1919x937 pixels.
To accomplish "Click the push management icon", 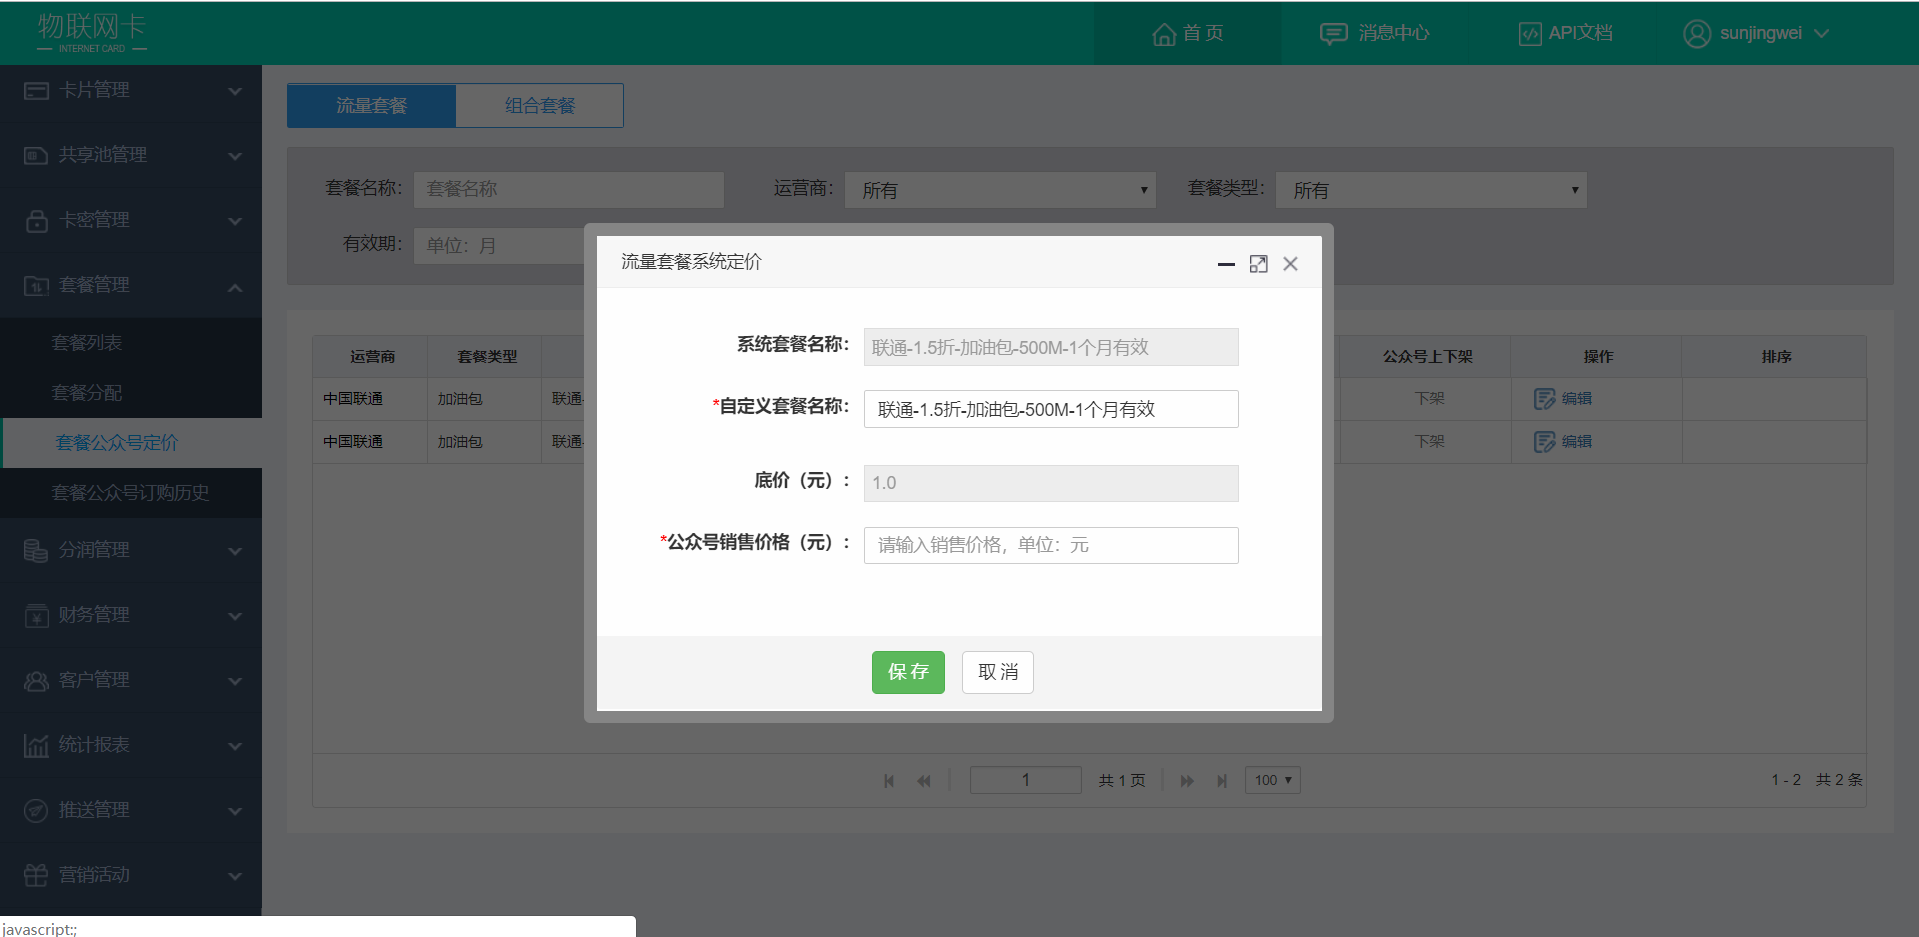I will click(x=36, y=811).
